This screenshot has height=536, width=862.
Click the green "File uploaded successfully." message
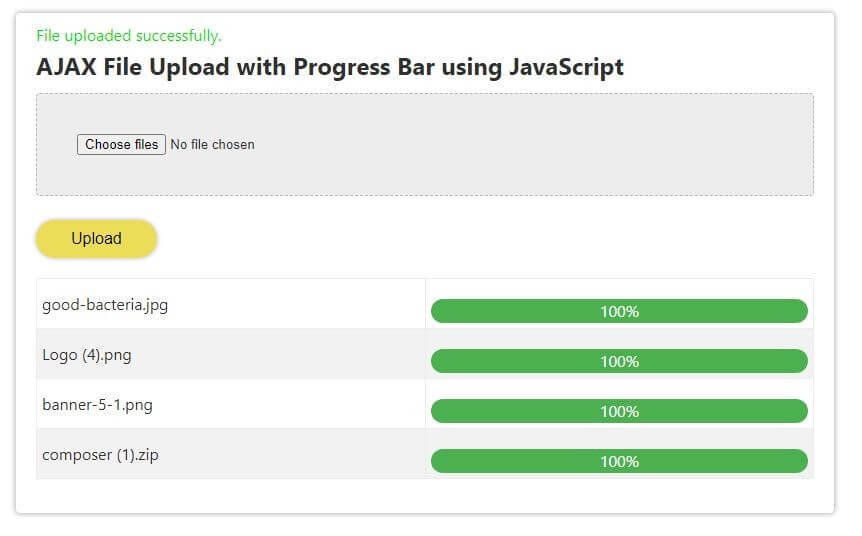pyautogui.click(x=129, y=36)
